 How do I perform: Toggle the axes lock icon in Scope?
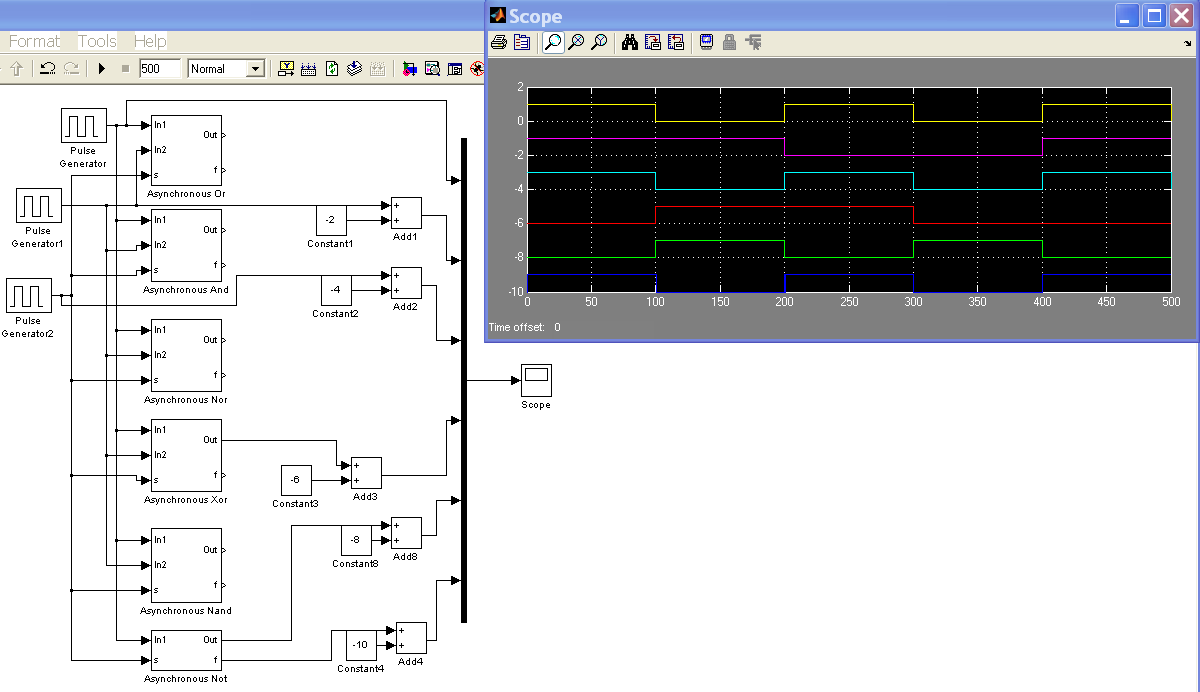730,42
